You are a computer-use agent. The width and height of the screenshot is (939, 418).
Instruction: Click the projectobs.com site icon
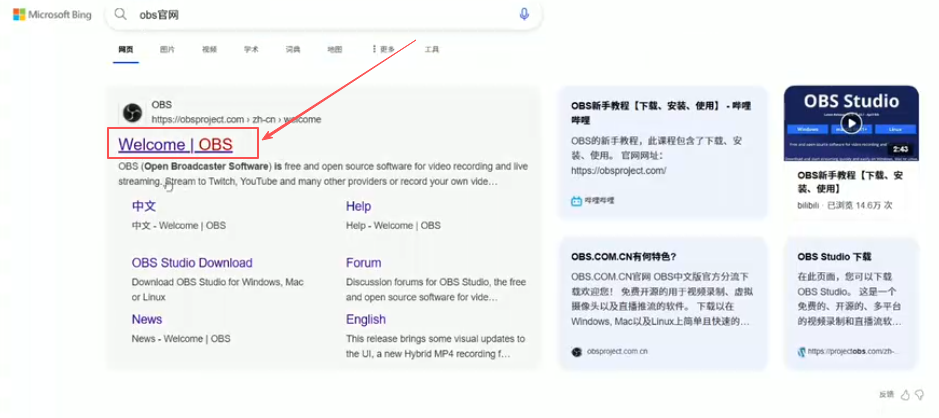coord(802,352)
